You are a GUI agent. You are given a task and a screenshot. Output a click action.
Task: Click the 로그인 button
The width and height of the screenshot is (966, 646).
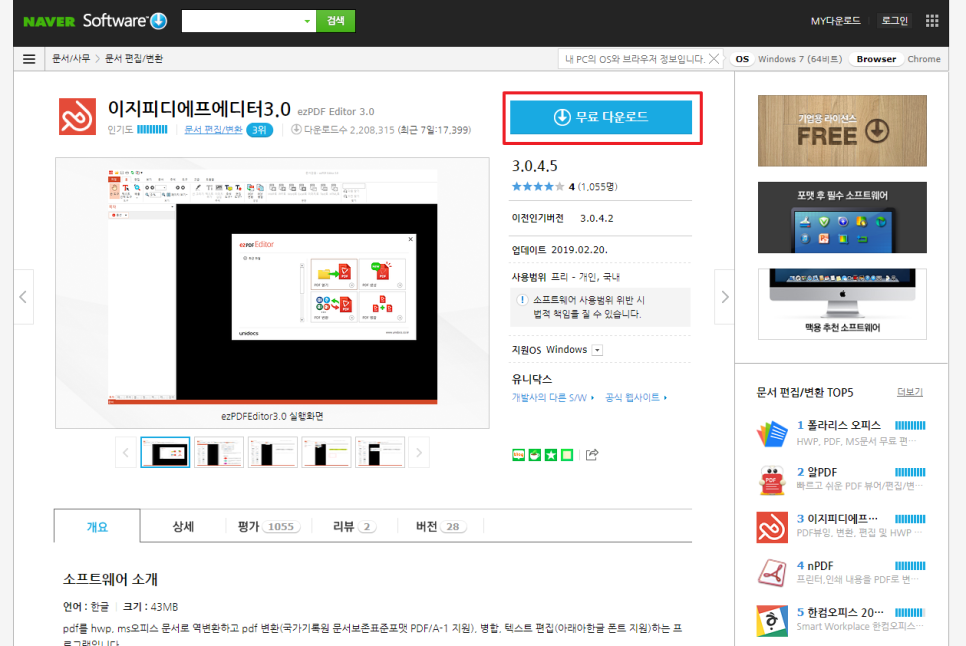(895, 21)
